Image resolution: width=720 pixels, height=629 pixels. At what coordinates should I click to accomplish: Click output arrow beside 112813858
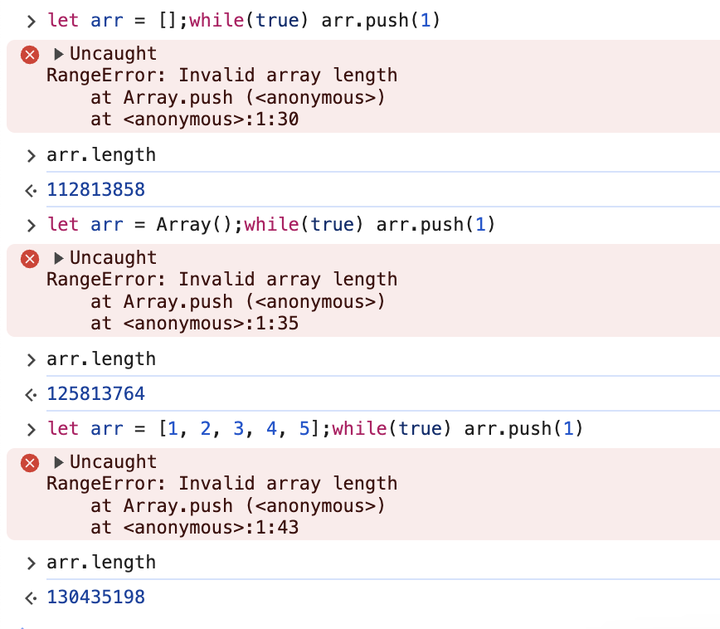click(31, 190)
